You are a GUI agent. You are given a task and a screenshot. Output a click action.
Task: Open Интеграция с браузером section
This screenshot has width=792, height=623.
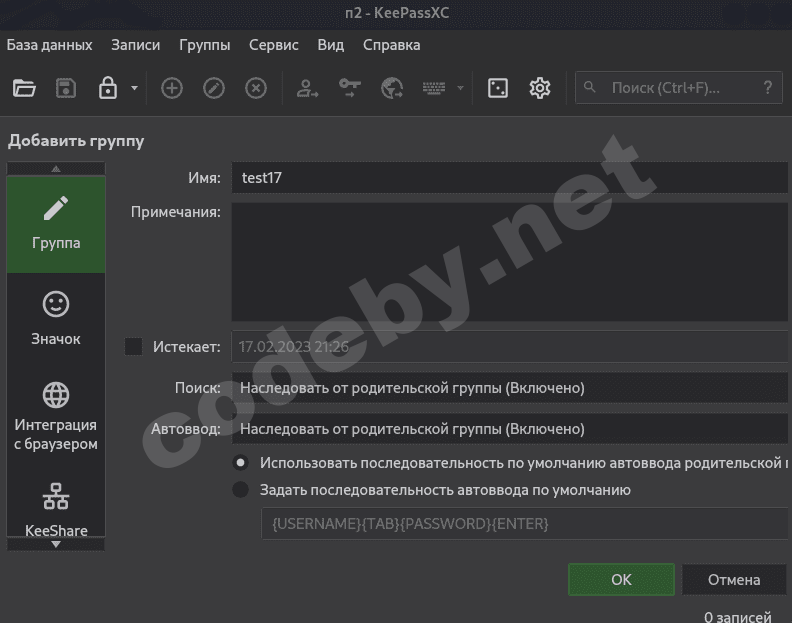click(x=56, y=416)
